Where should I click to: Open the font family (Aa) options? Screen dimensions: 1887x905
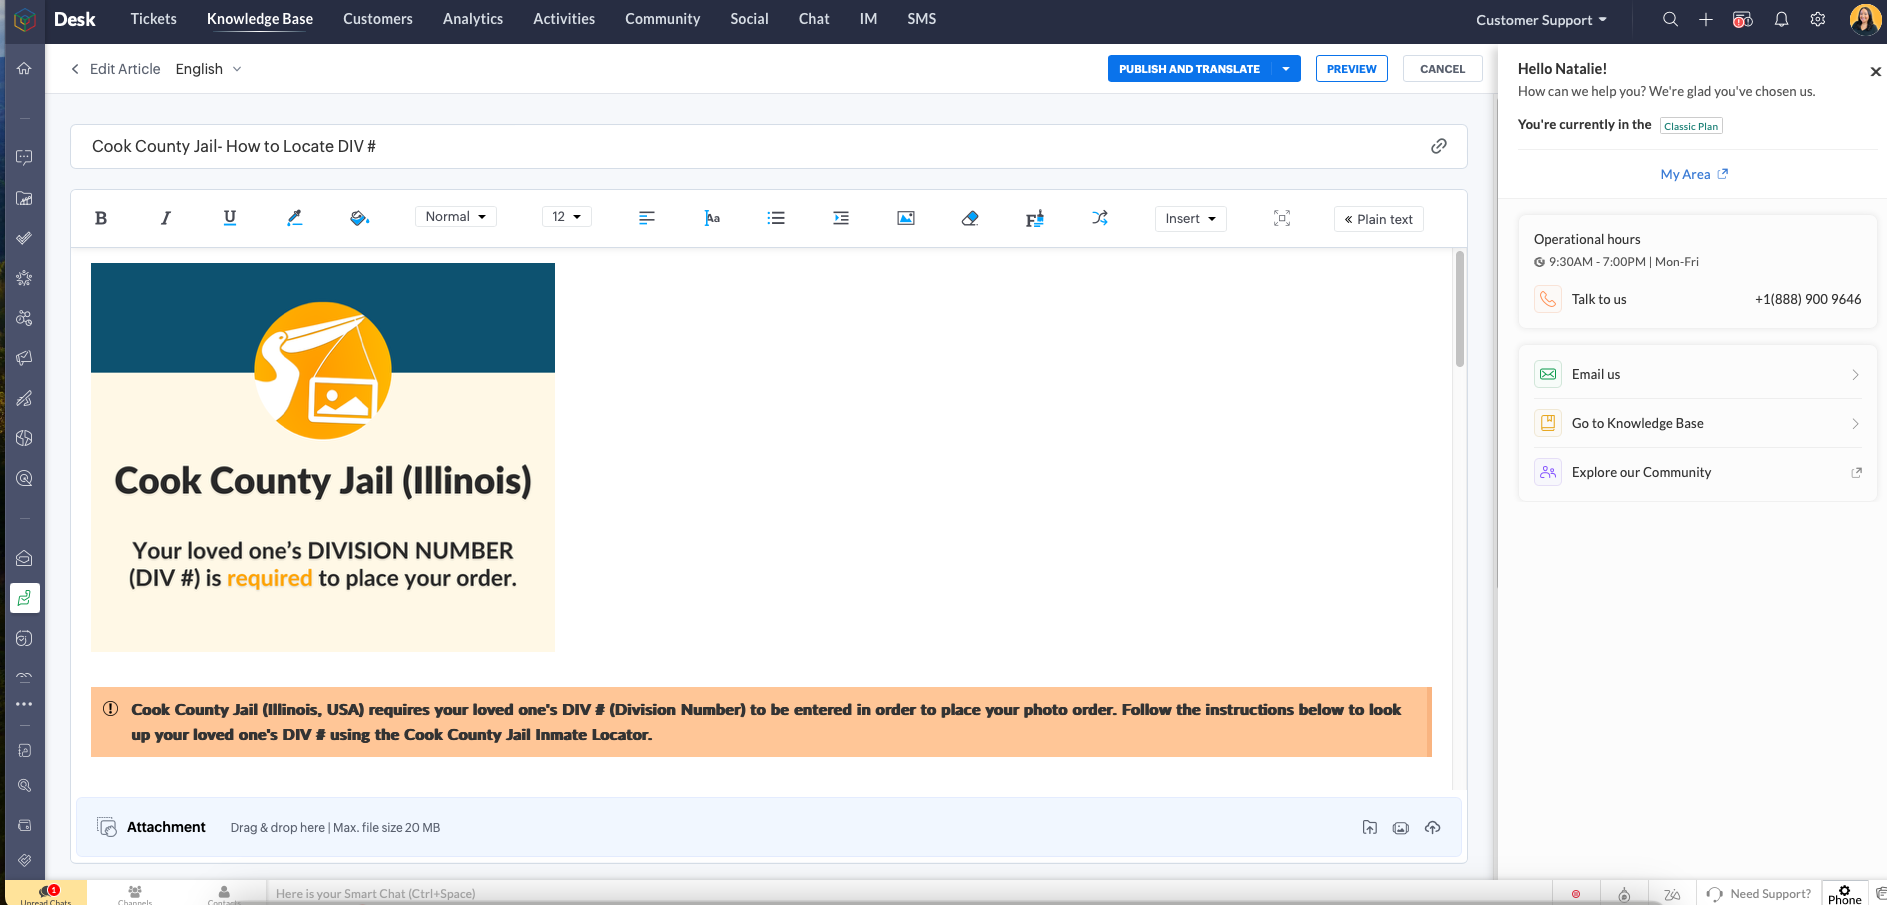(x=712, y=218)
